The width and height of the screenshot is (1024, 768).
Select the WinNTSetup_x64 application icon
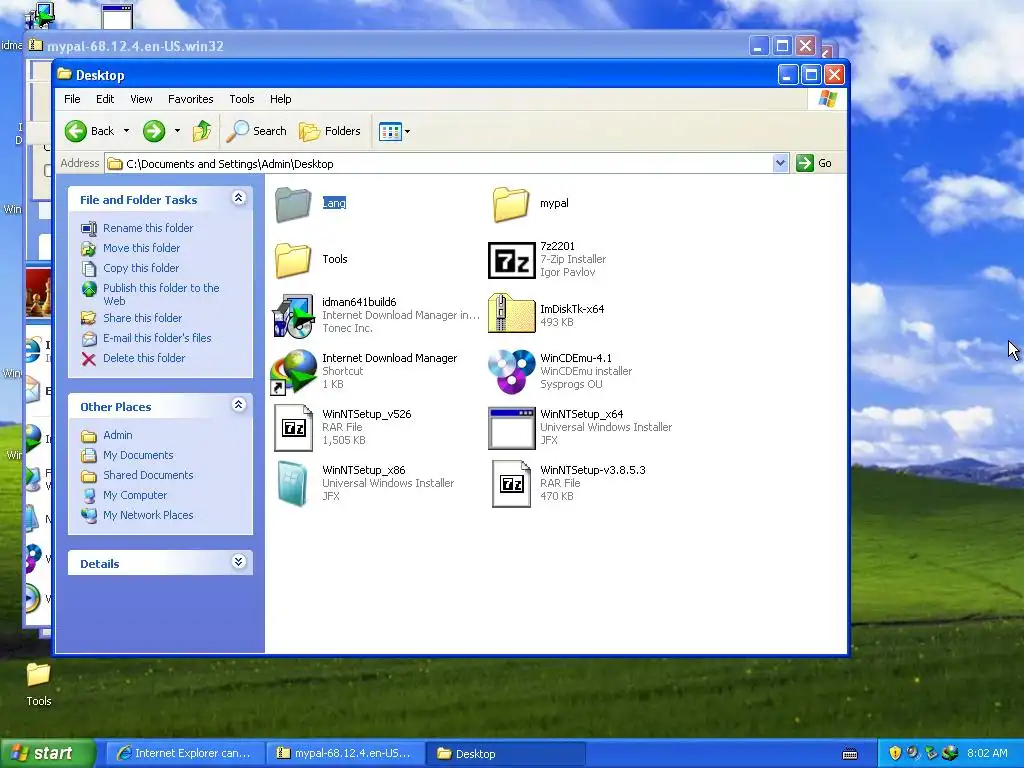point(511,428)
